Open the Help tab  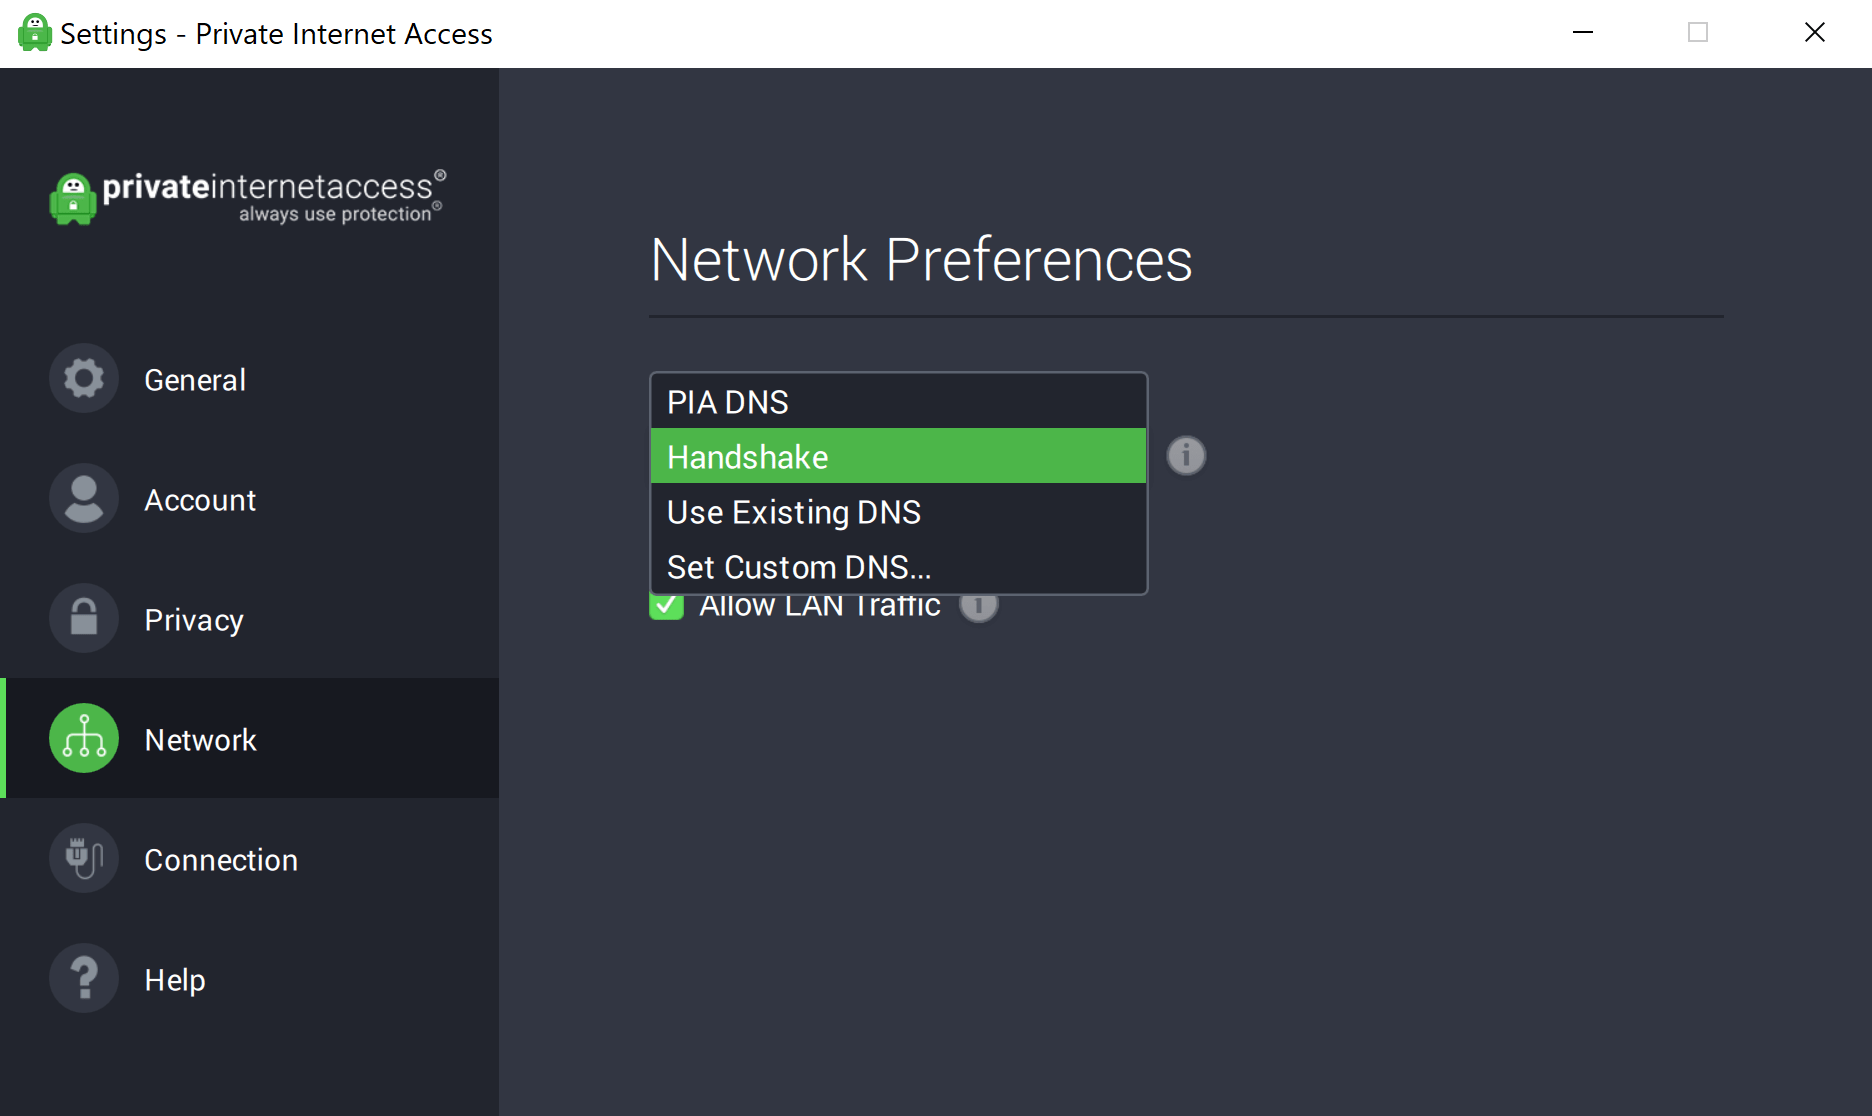point(175,980)
